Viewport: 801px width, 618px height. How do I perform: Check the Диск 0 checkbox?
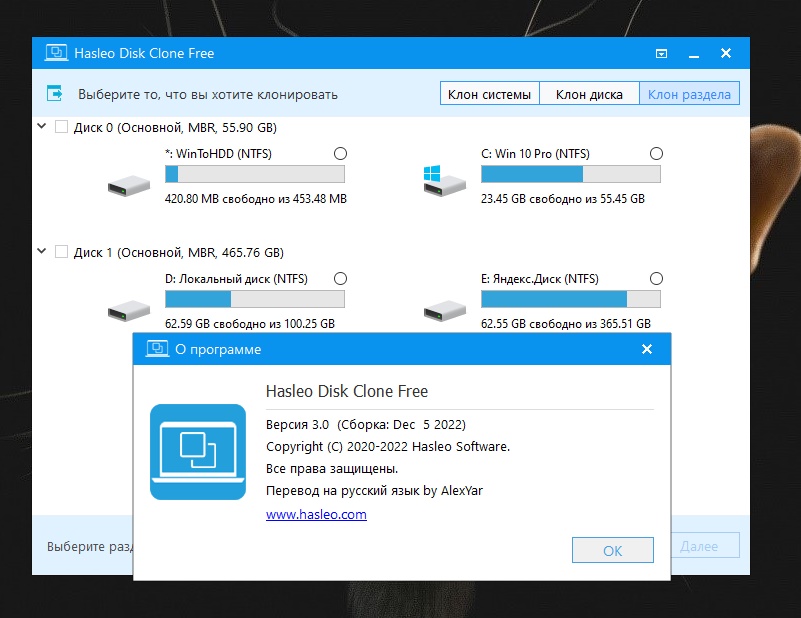click(x=61, y=127)
